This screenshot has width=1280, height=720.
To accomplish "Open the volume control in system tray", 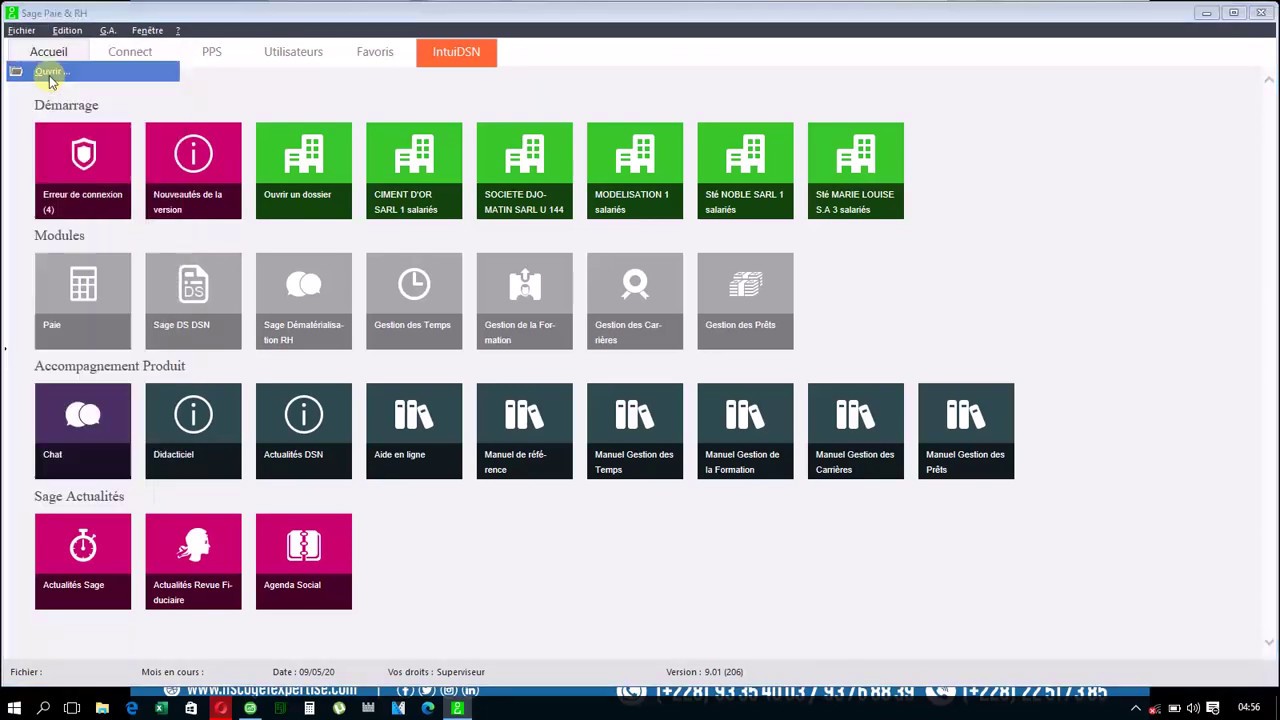I will coord(1193,708).
